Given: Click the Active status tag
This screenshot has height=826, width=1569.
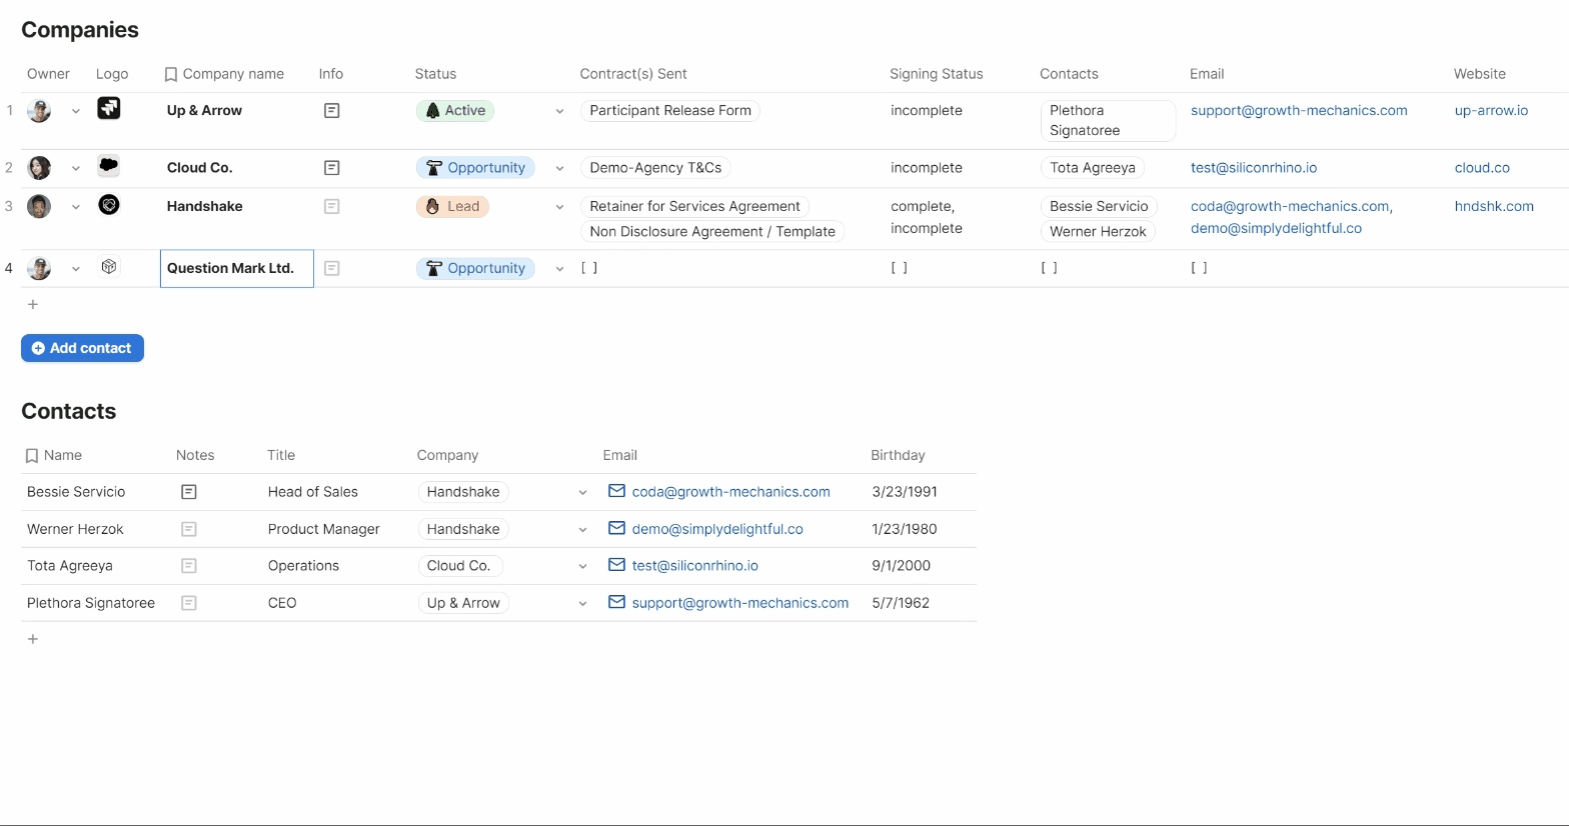Looking at the screenshot, I should point(455,111).
